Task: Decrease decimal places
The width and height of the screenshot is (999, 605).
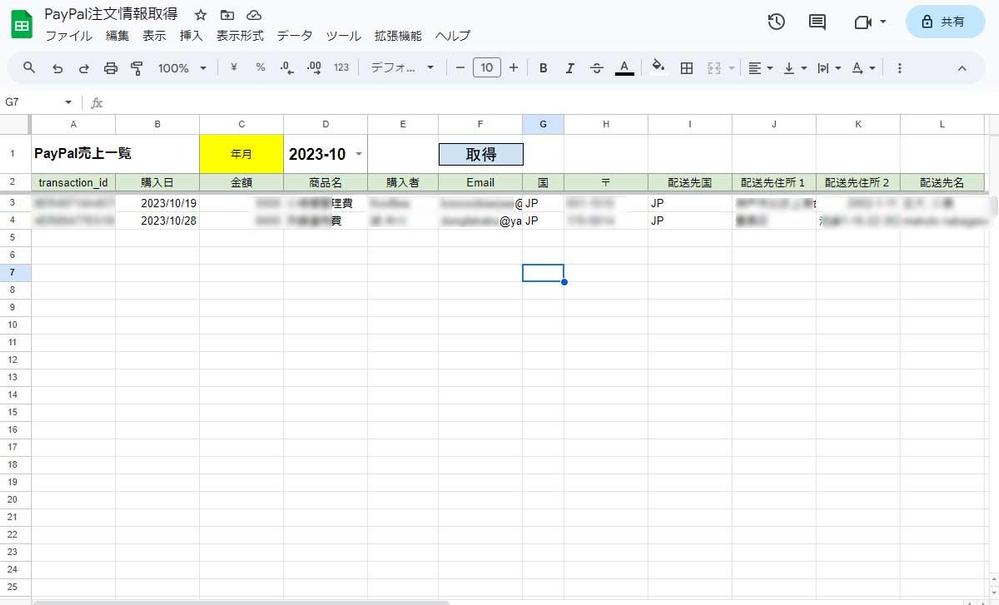Action: (287, 68)
